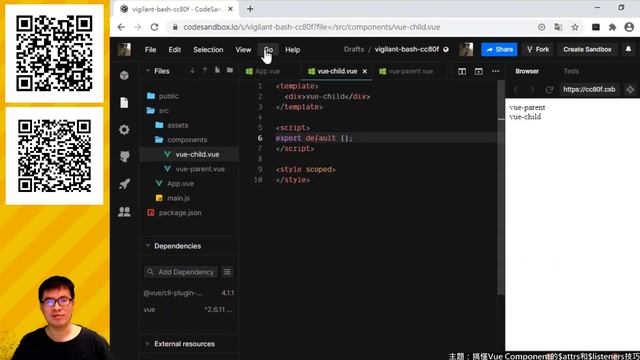Image resolution: width=640 pixels, height=360 pixels.
Task: Click the preview browser forward arrow
Action: [532, 89]
